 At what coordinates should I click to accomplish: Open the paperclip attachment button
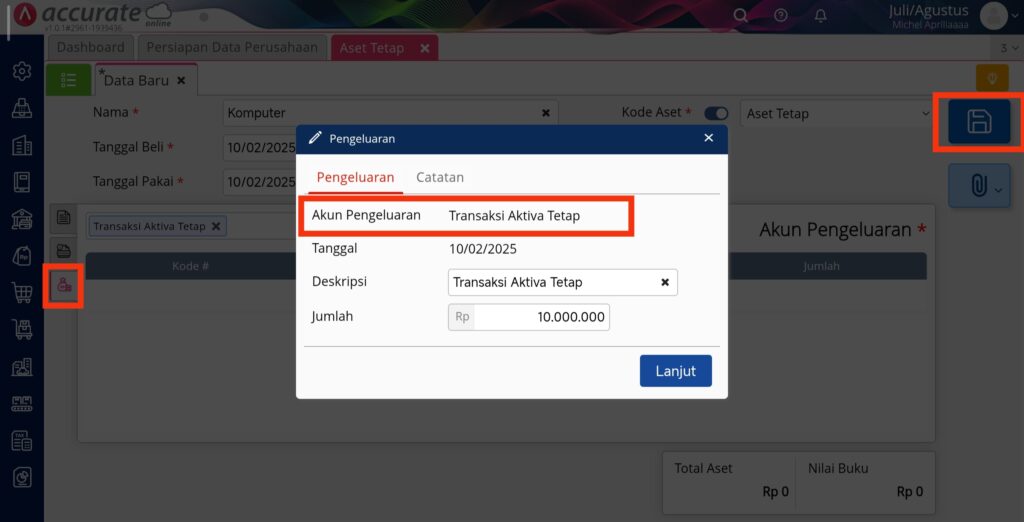click(x=979, y=186)
